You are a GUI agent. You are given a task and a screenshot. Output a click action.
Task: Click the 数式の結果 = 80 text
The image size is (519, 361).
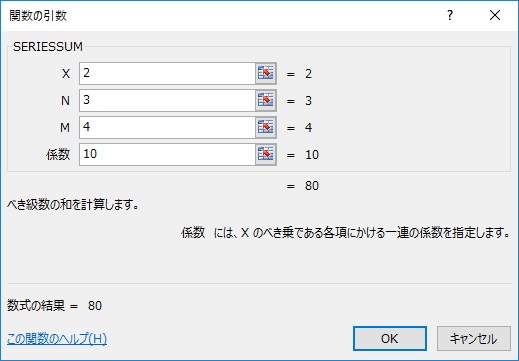[x=54, y=305]
